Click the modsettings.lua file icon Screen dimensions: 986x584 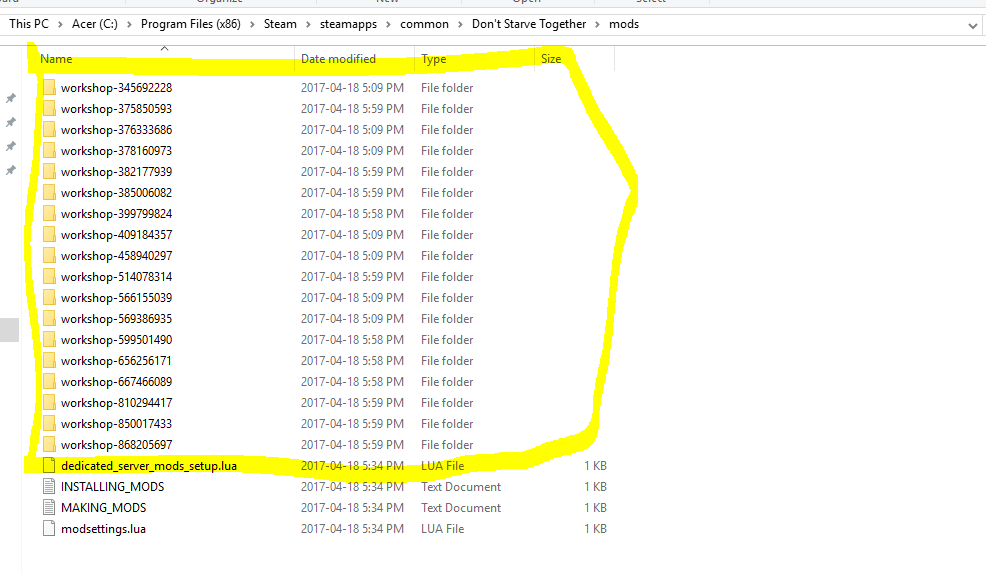point(50,529)
